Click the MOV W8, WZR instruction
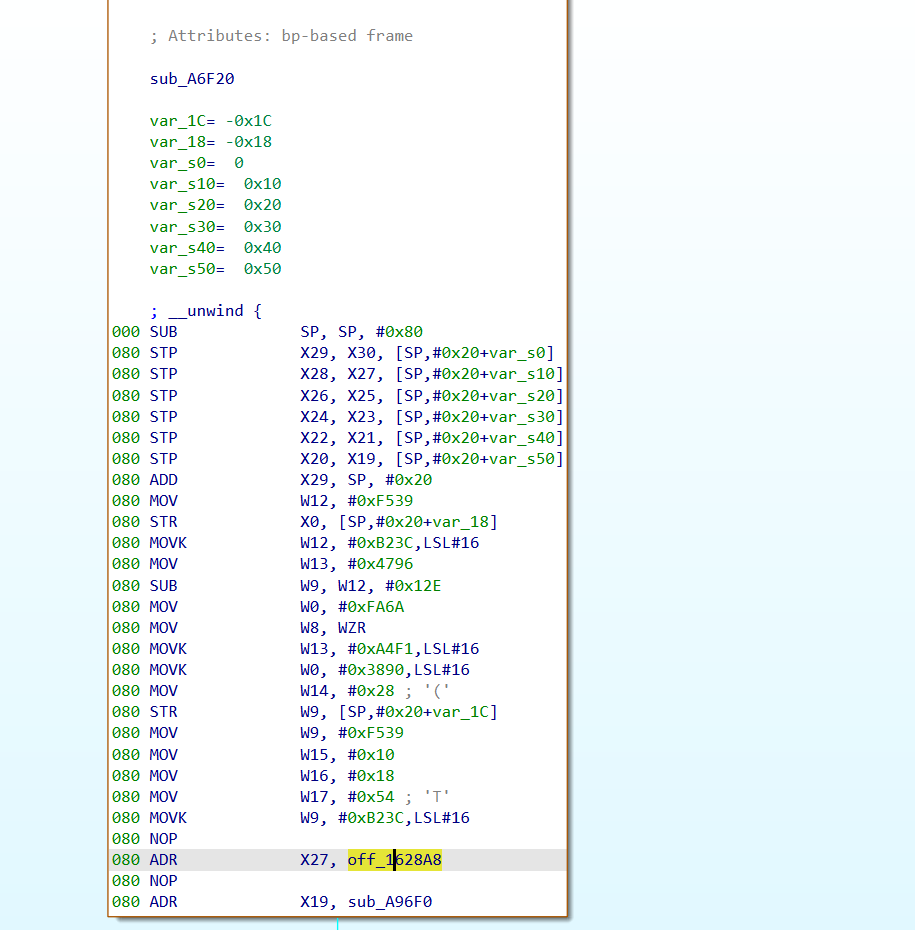 (257, 628)
